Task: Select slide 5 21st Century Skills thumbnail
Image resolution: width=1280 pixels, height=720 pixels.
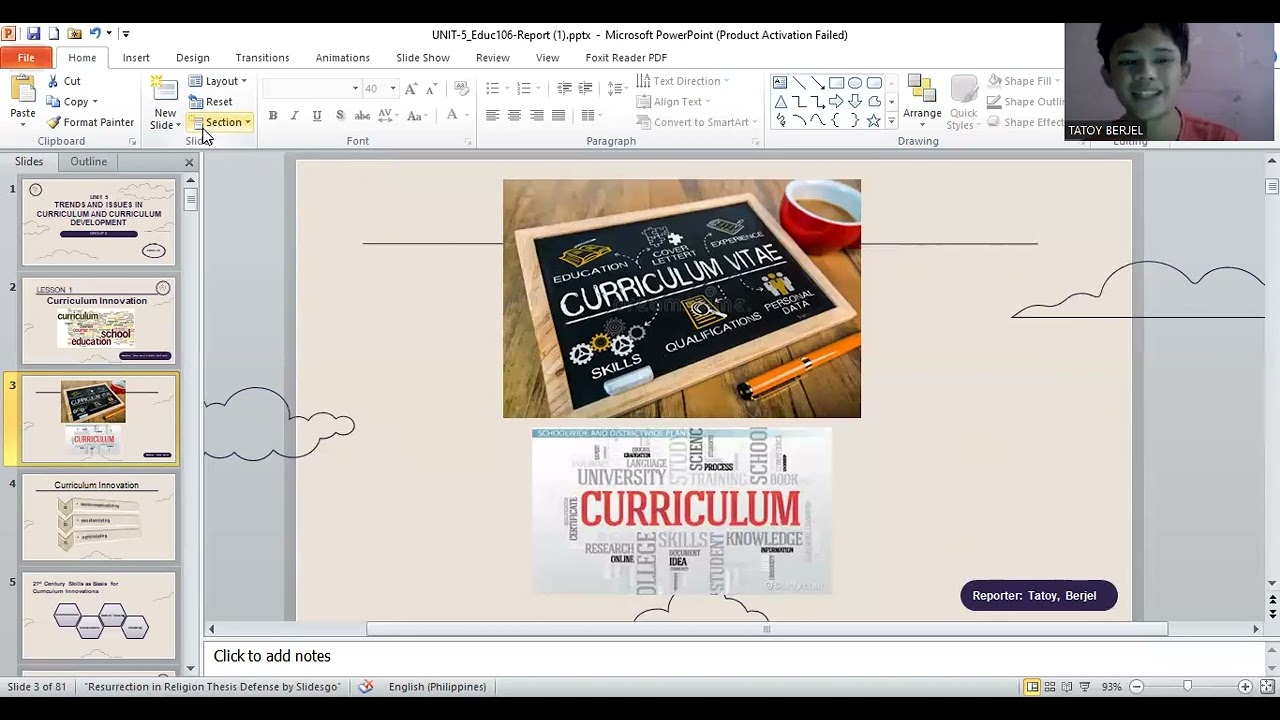Action: pyautogui.click(x=99, y=615)
